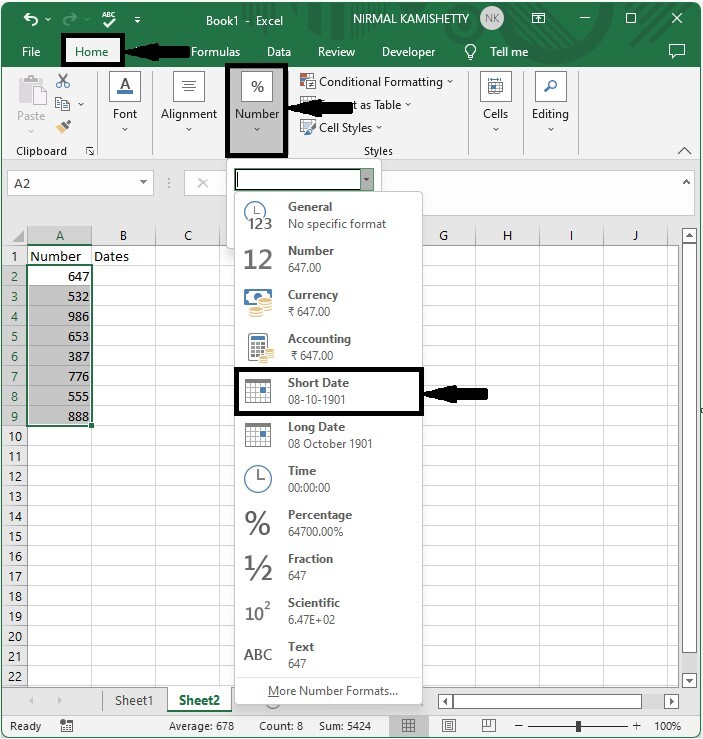This screenshot has width=703, height=739.
Task: Click the NK account avatar
Action: [x=492, y=18]
